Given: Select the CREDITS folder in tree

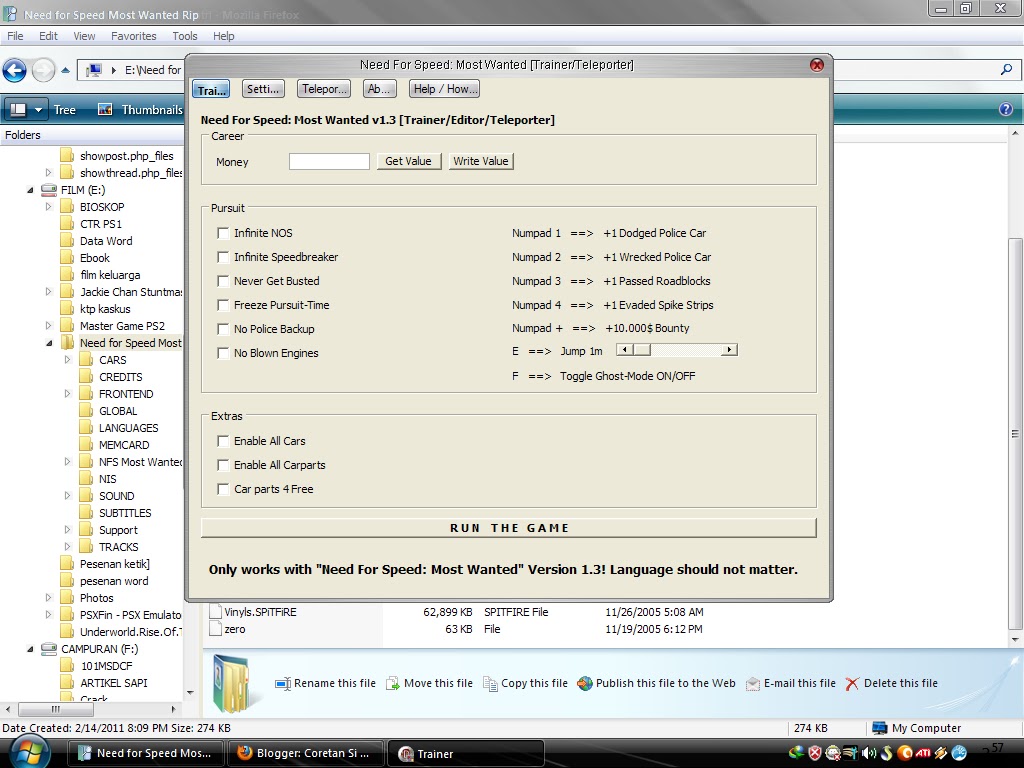Looking at the screenshot, I should [120, 377].
